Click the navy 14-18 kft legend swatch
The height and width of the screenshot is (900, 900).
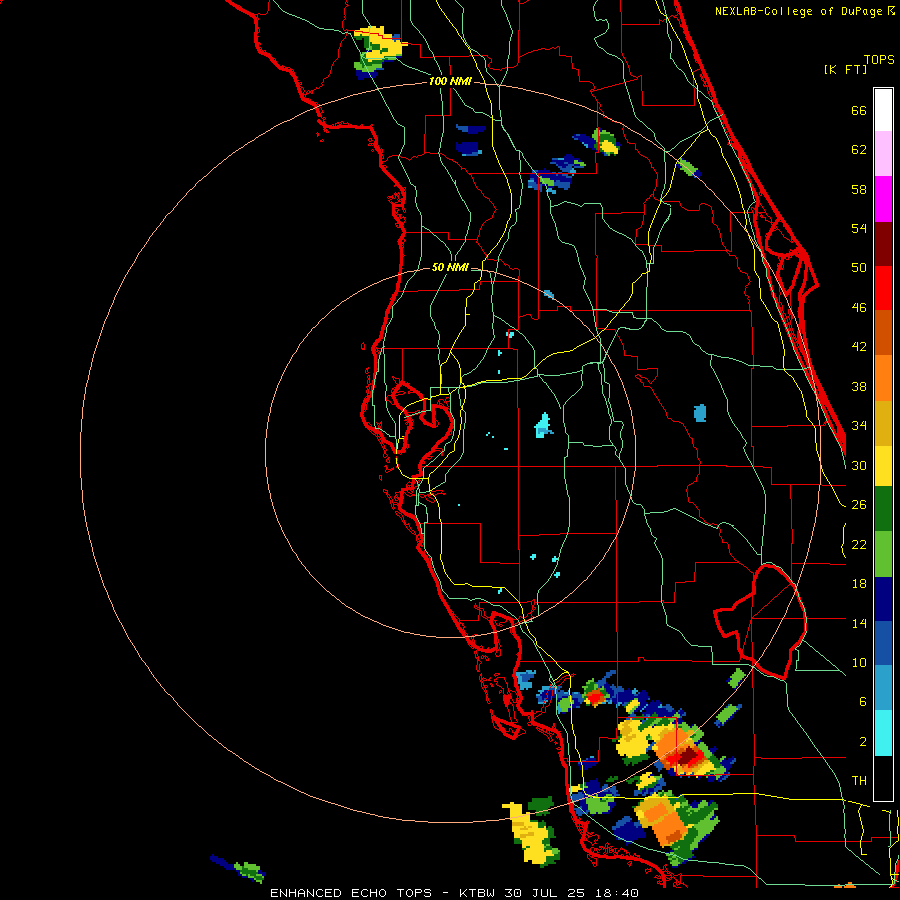[x=883, y=599]
